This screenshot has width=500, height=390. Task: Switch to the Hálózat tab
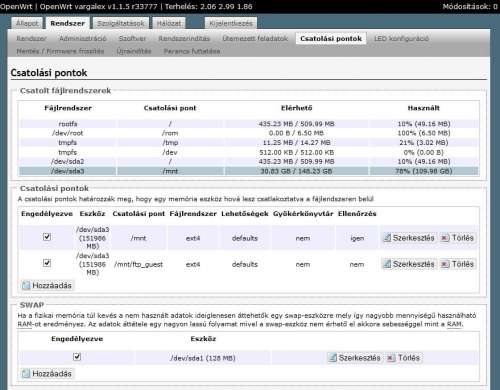[x=169, y=23]
